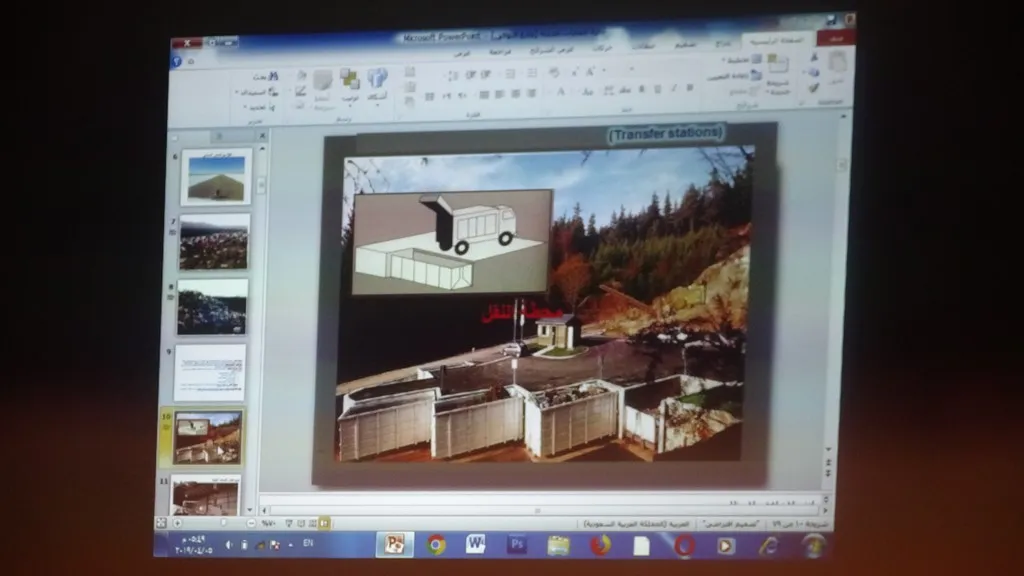Screen dimensions: 1024x576
Task: Switch to Slide Sorter view in status bar
Action: (313, 523)
